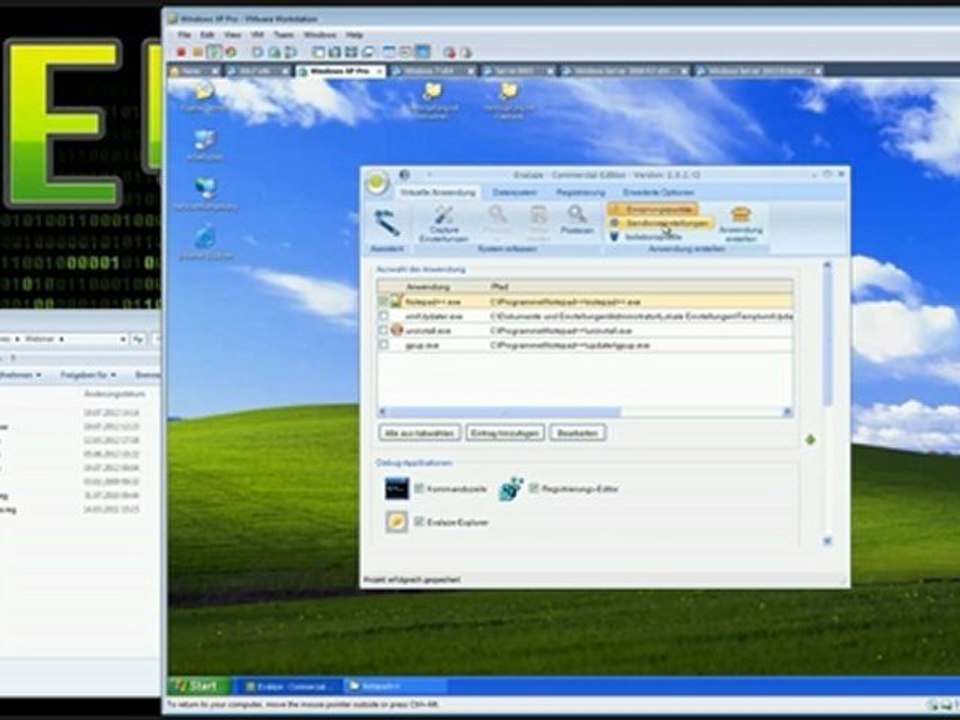Click down arrow of Evalaze vertical scrollbar
Screen dimensions: 960x720
coord(827,541)
